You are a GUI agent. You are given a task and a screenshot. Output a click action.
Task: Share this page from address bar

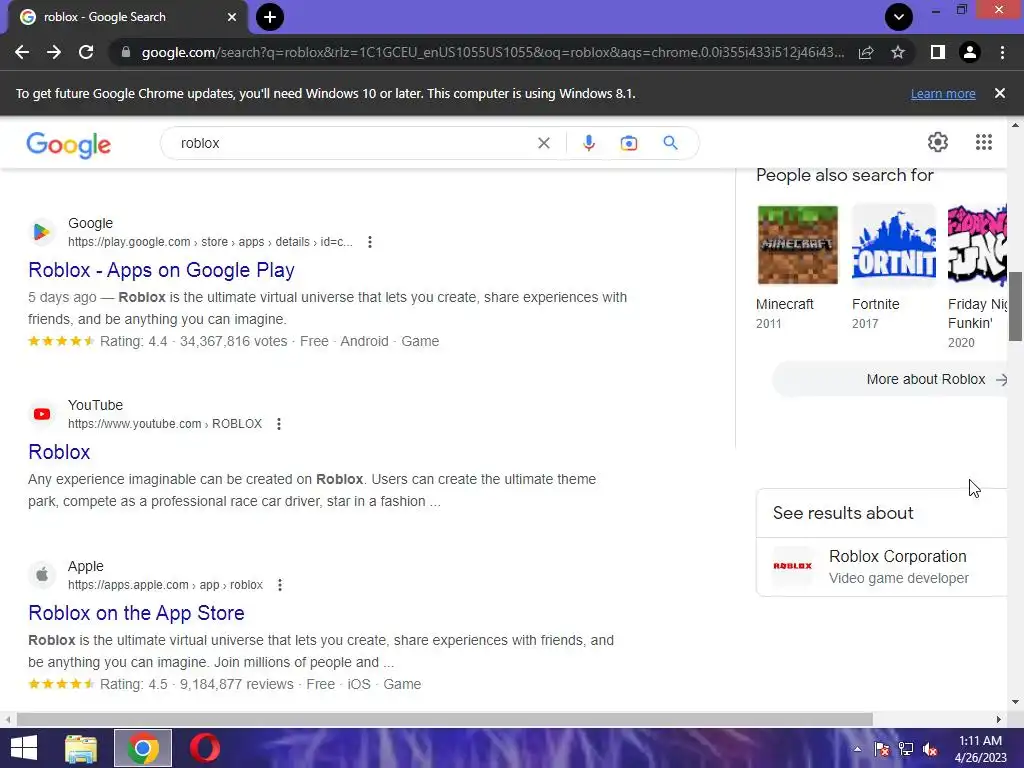866,52
